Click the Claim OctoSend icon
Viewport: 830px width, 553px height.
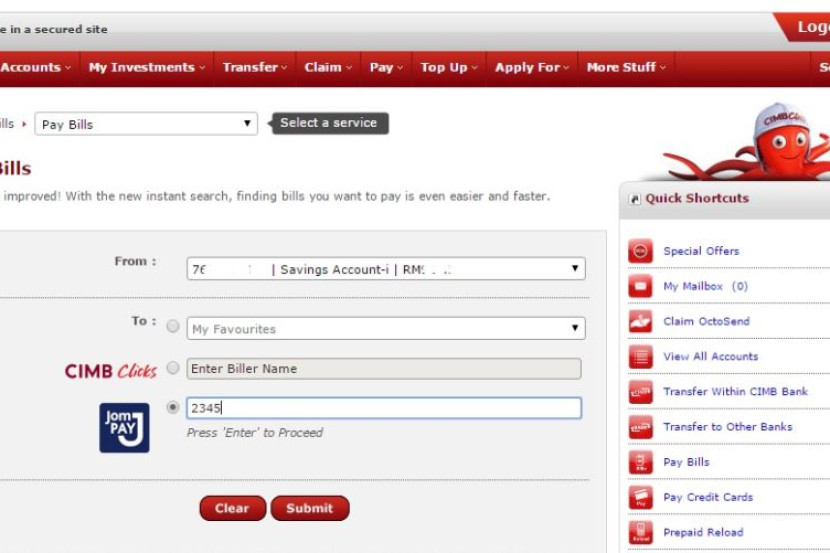[640, 321]
